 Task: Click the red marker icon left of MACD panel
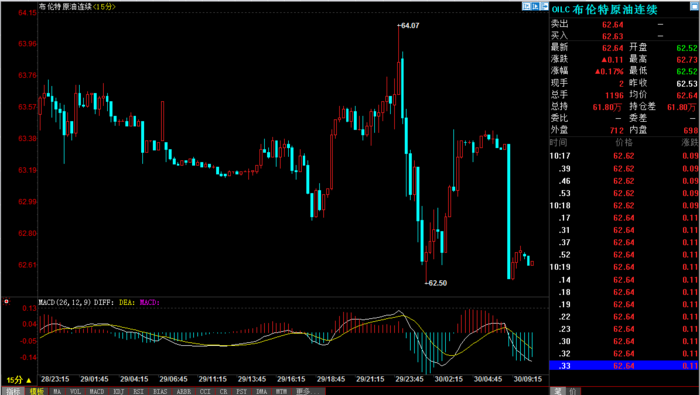(x=6, y=302)
